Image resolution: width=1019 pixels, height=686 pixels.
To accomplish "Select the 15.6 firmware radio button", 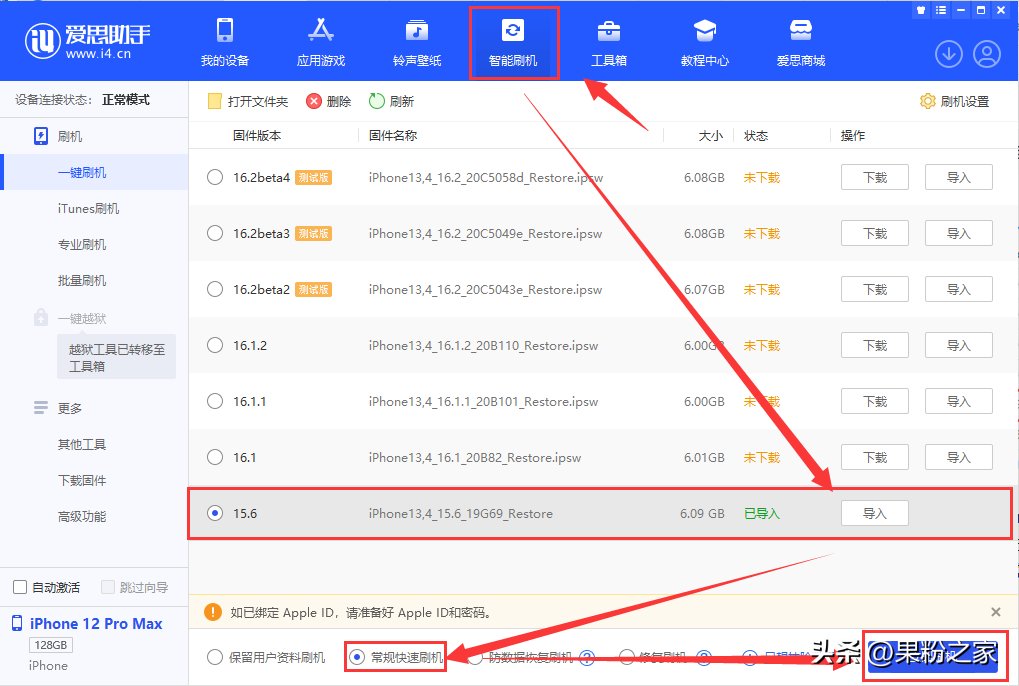I will 214,513.
